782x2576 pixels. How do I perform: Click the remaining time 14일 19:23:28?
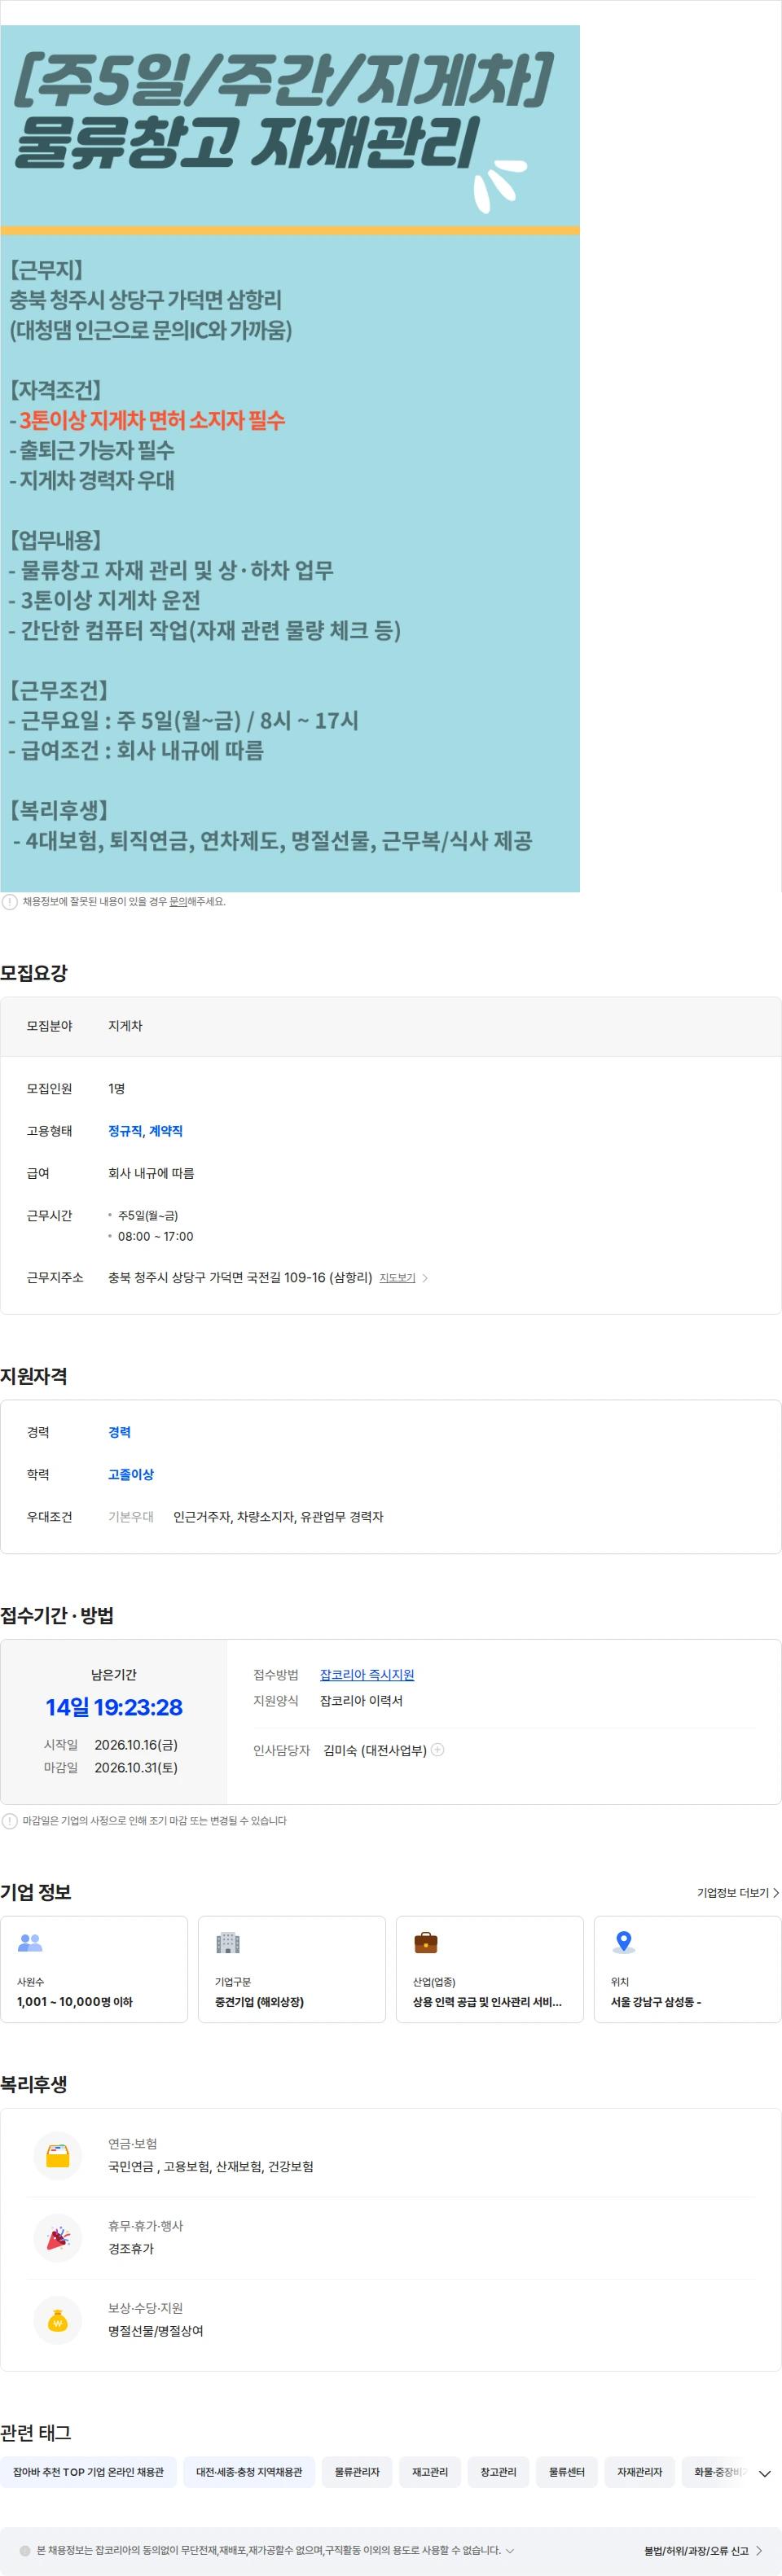click(x=114, y=1707)
